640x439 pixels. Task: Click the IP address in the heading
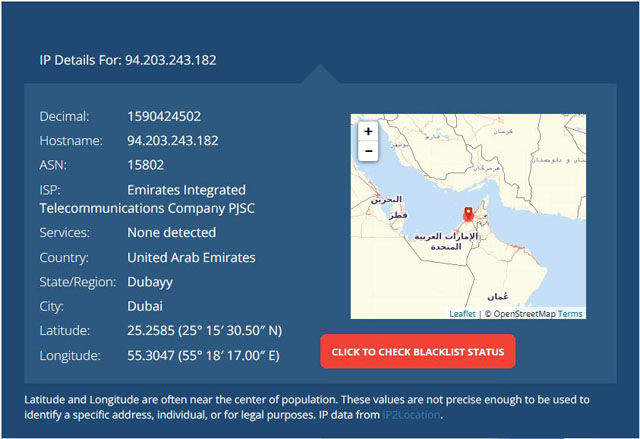(171, 60)
